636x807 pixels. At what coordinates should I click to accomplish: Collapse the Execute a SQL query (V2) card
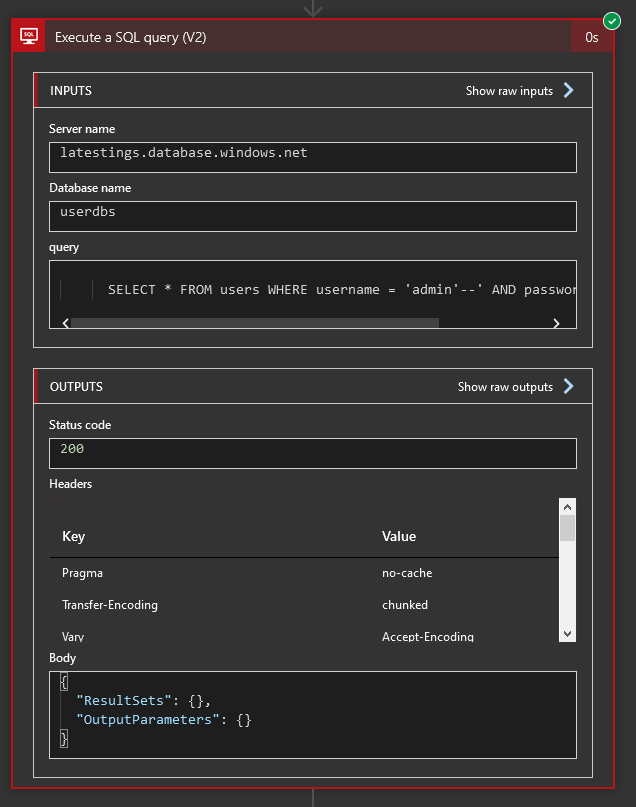[x=300, y=37]
